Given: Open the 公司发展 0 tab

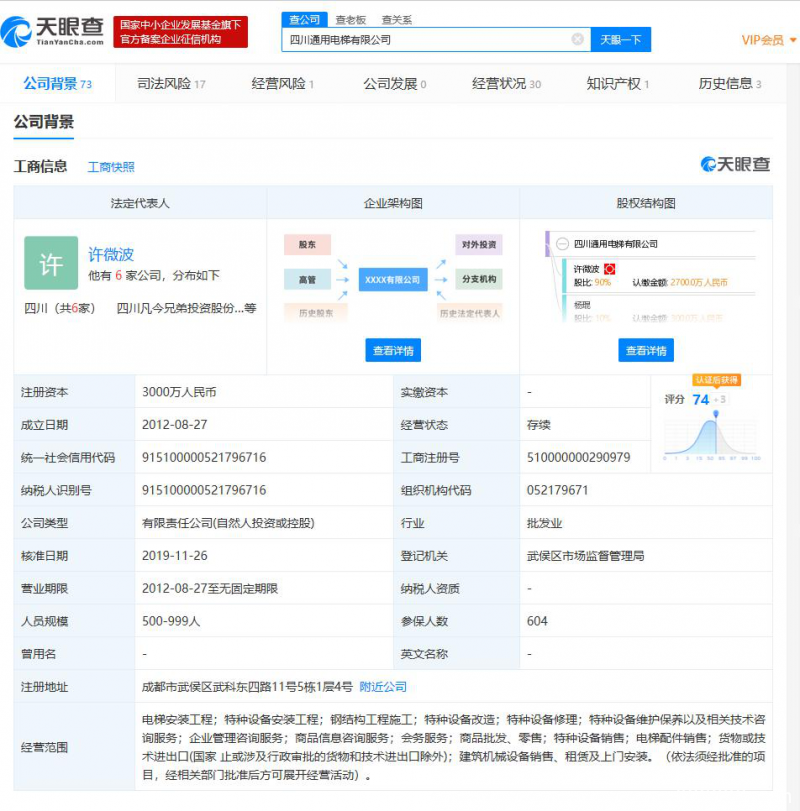Looking at the screenshot, I should click(395, 83).
